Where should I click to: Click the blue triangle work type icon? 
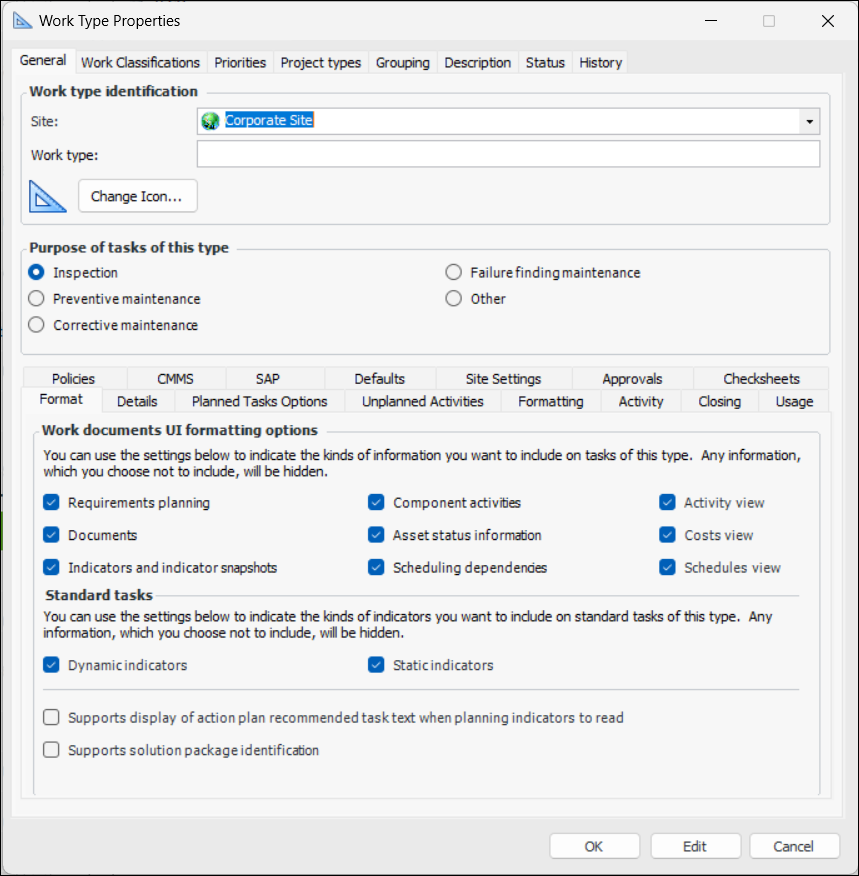[47, 196]
